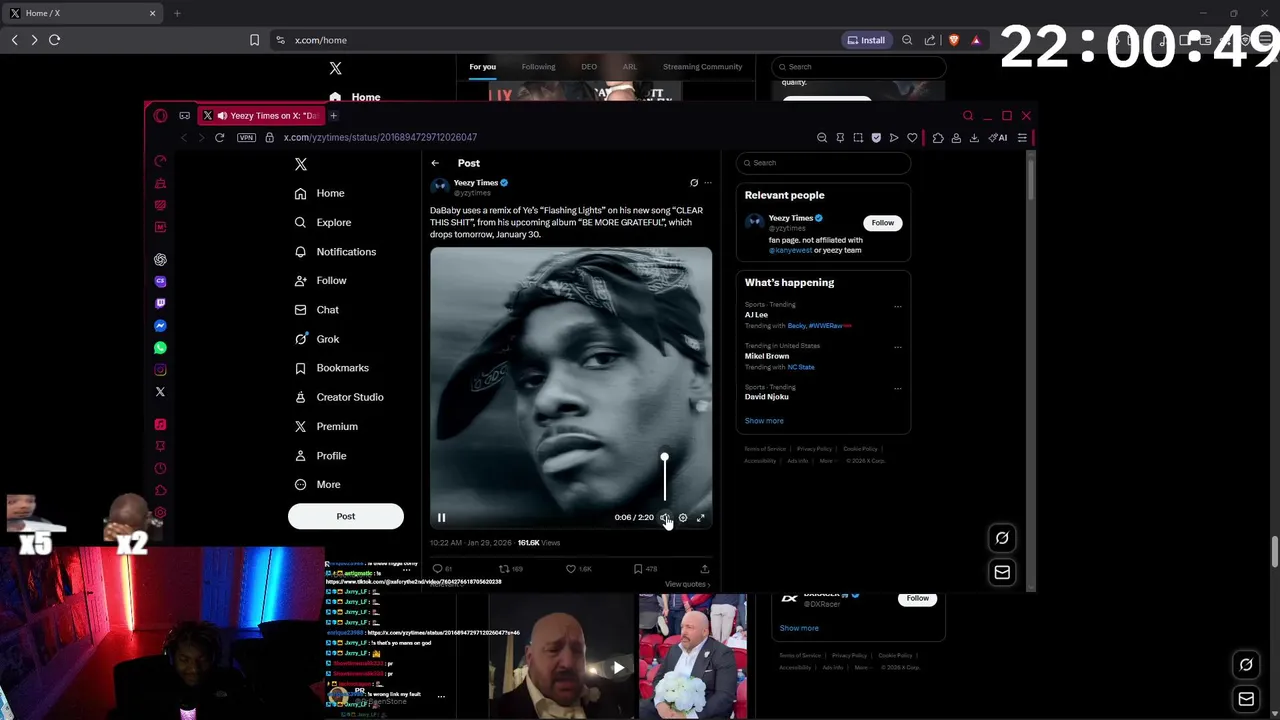Screen dimensions: 1280x720
Task: Click Show more under What's happening
Action: click(764, 421)
